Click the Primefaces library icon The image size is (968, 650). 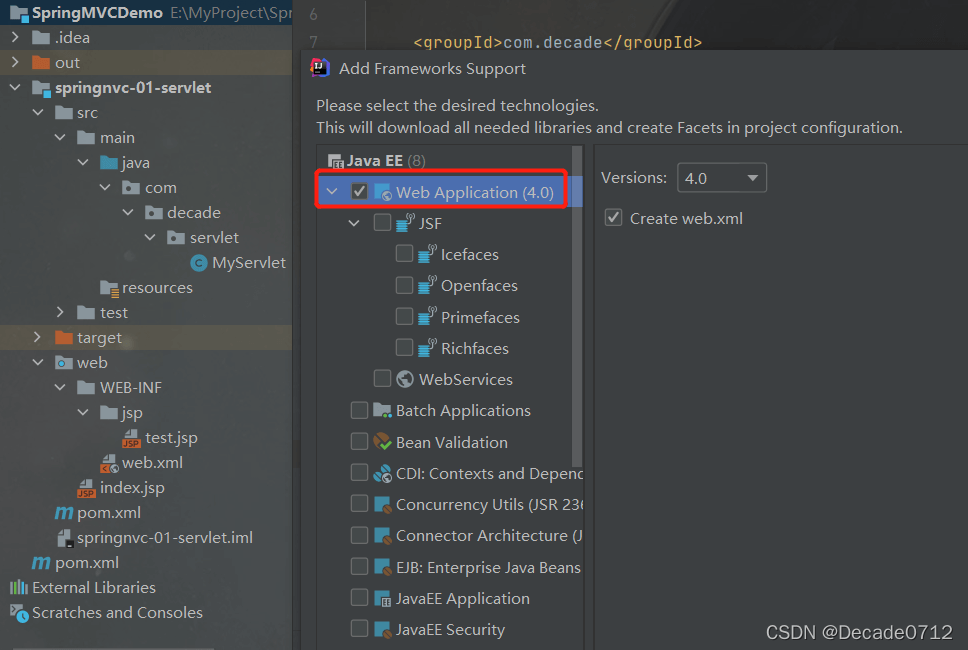click(x=427, y=317)
